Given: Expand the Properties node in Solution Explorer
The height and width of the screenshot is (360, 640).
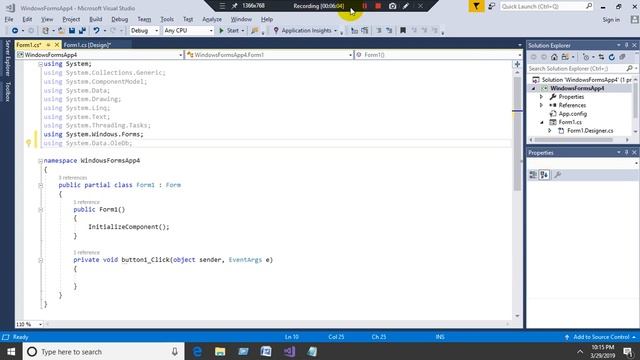Looking at the screenshot, I should click(542, 97).
